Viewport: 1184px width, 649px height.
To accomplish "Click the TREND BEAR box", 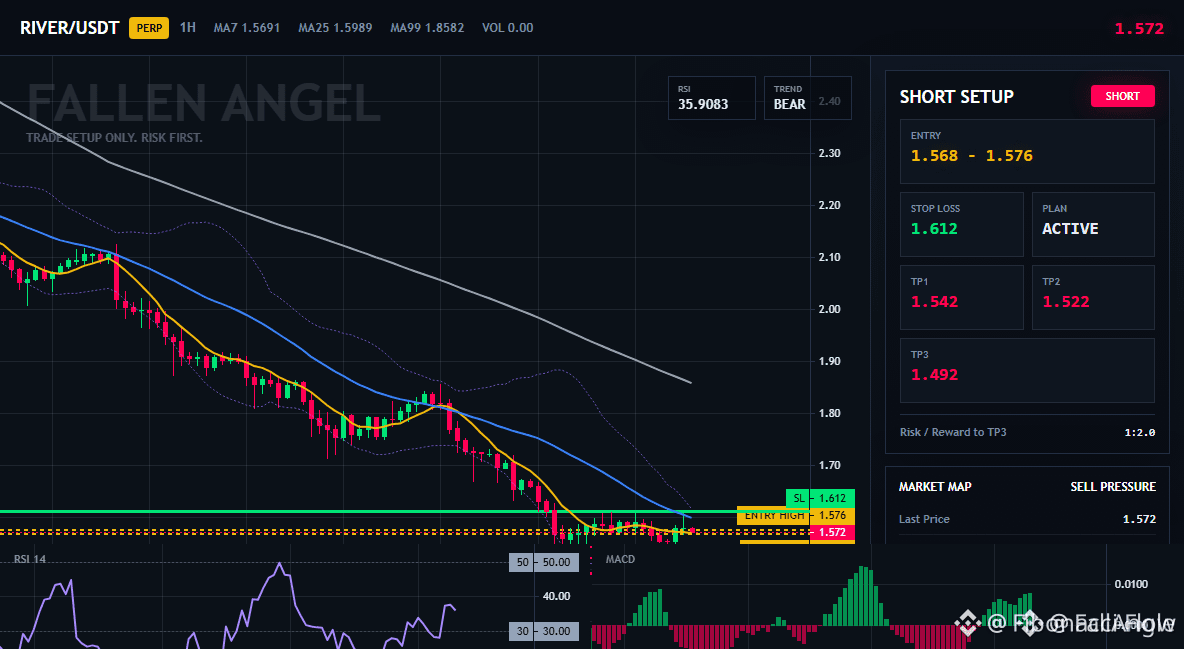I will (x=807, y=97).
